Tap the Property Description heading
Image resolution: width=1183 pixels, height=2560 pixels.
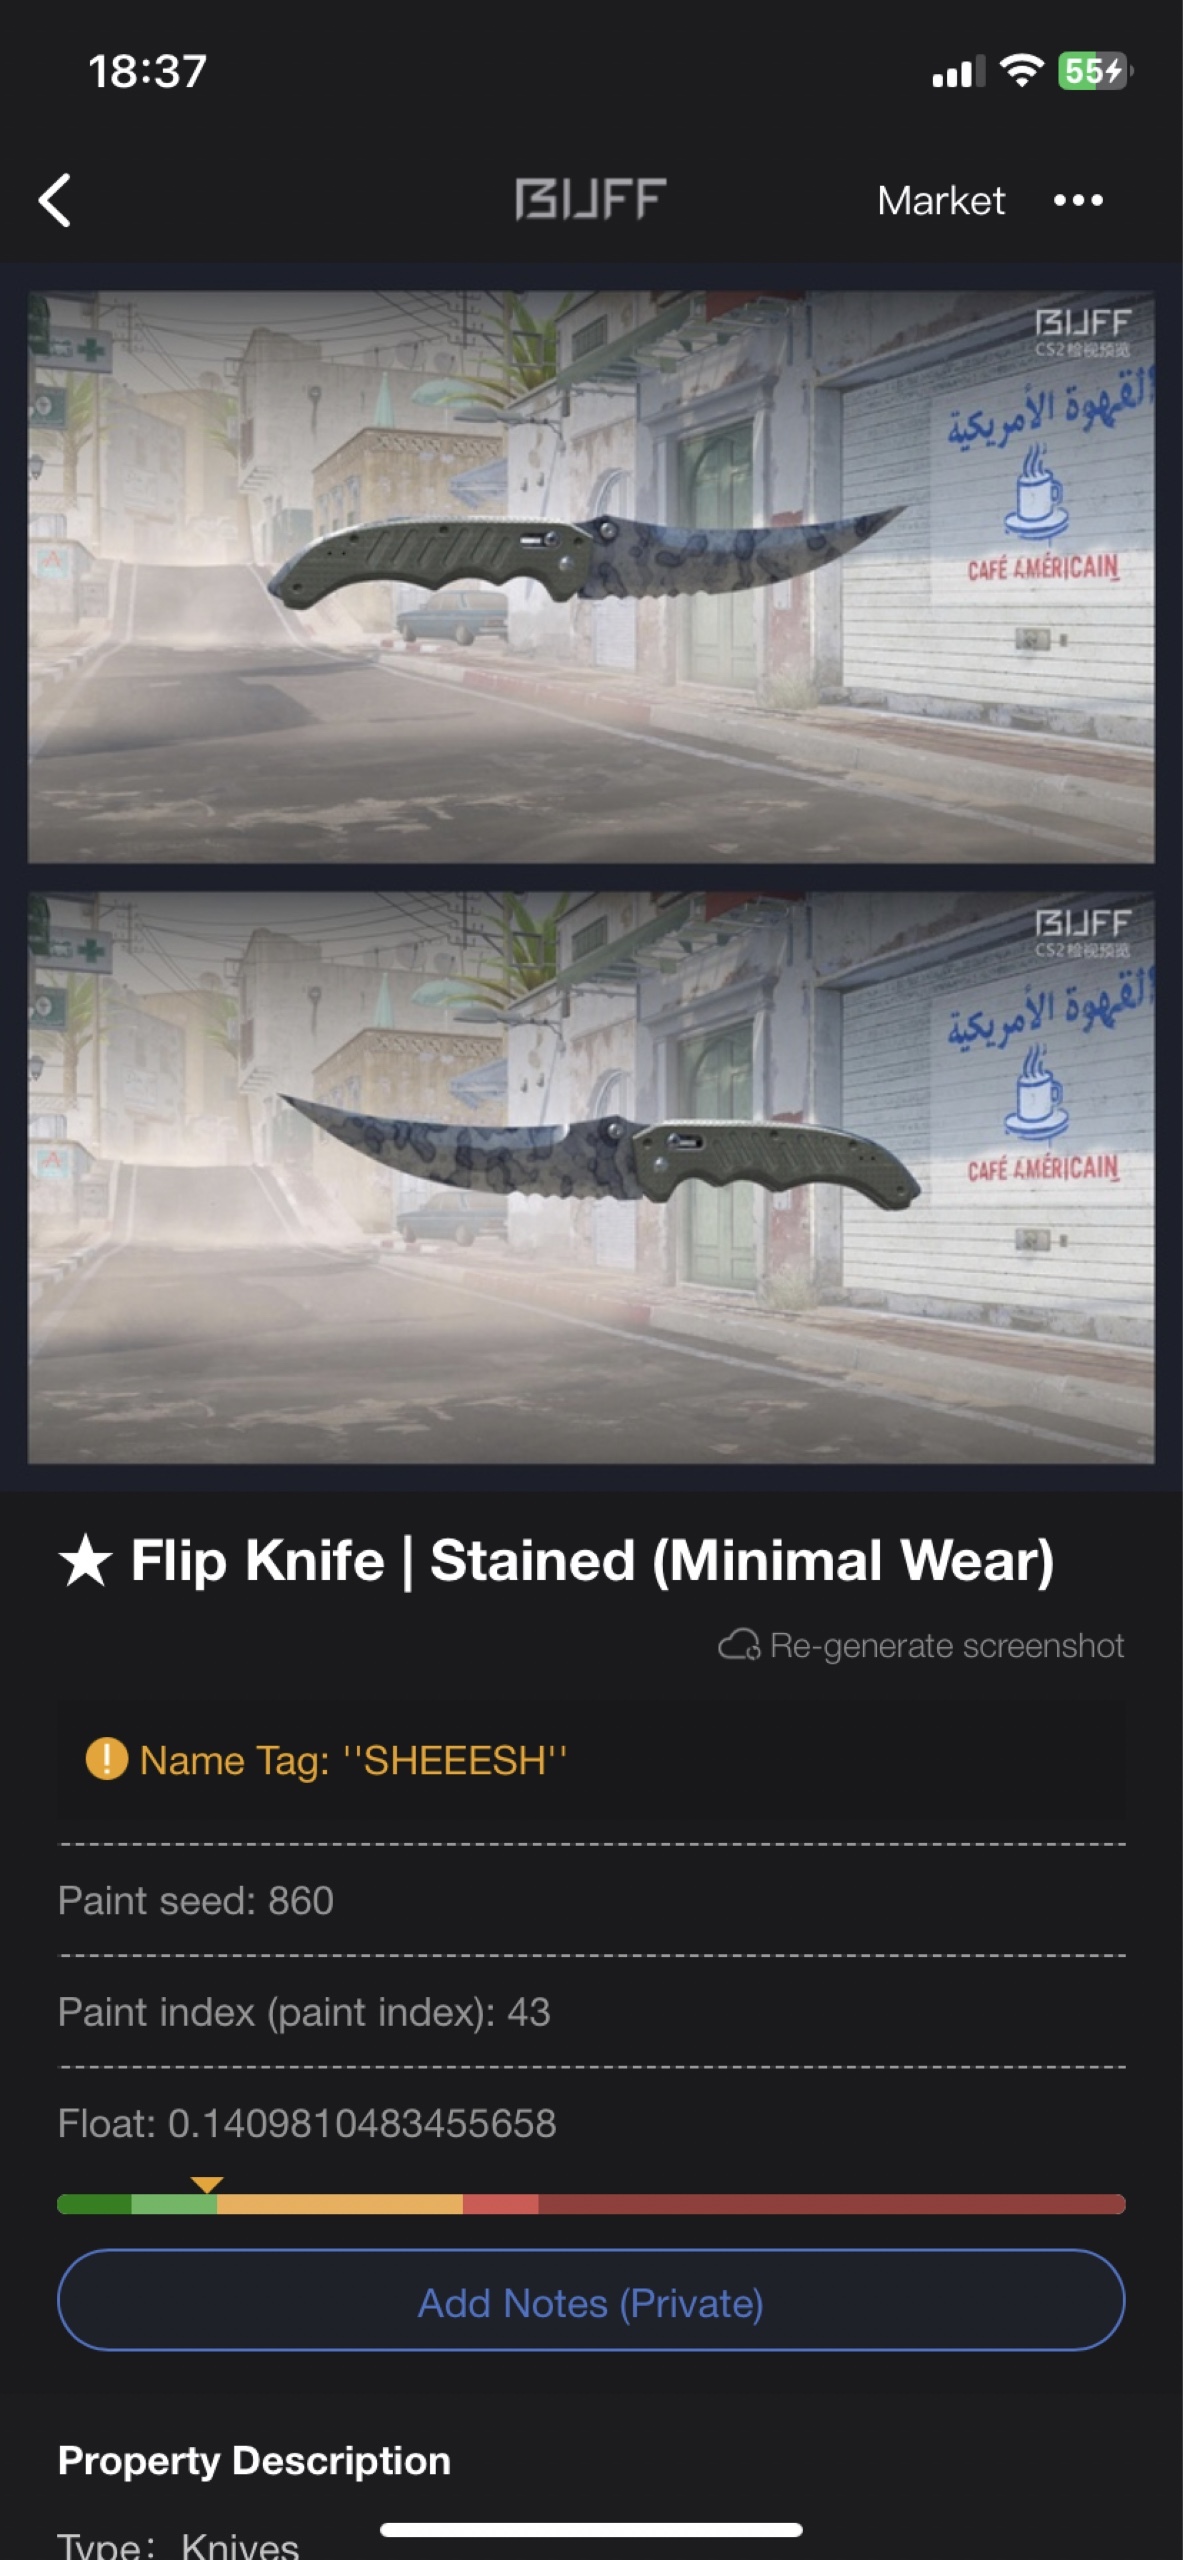(254, 2461)
